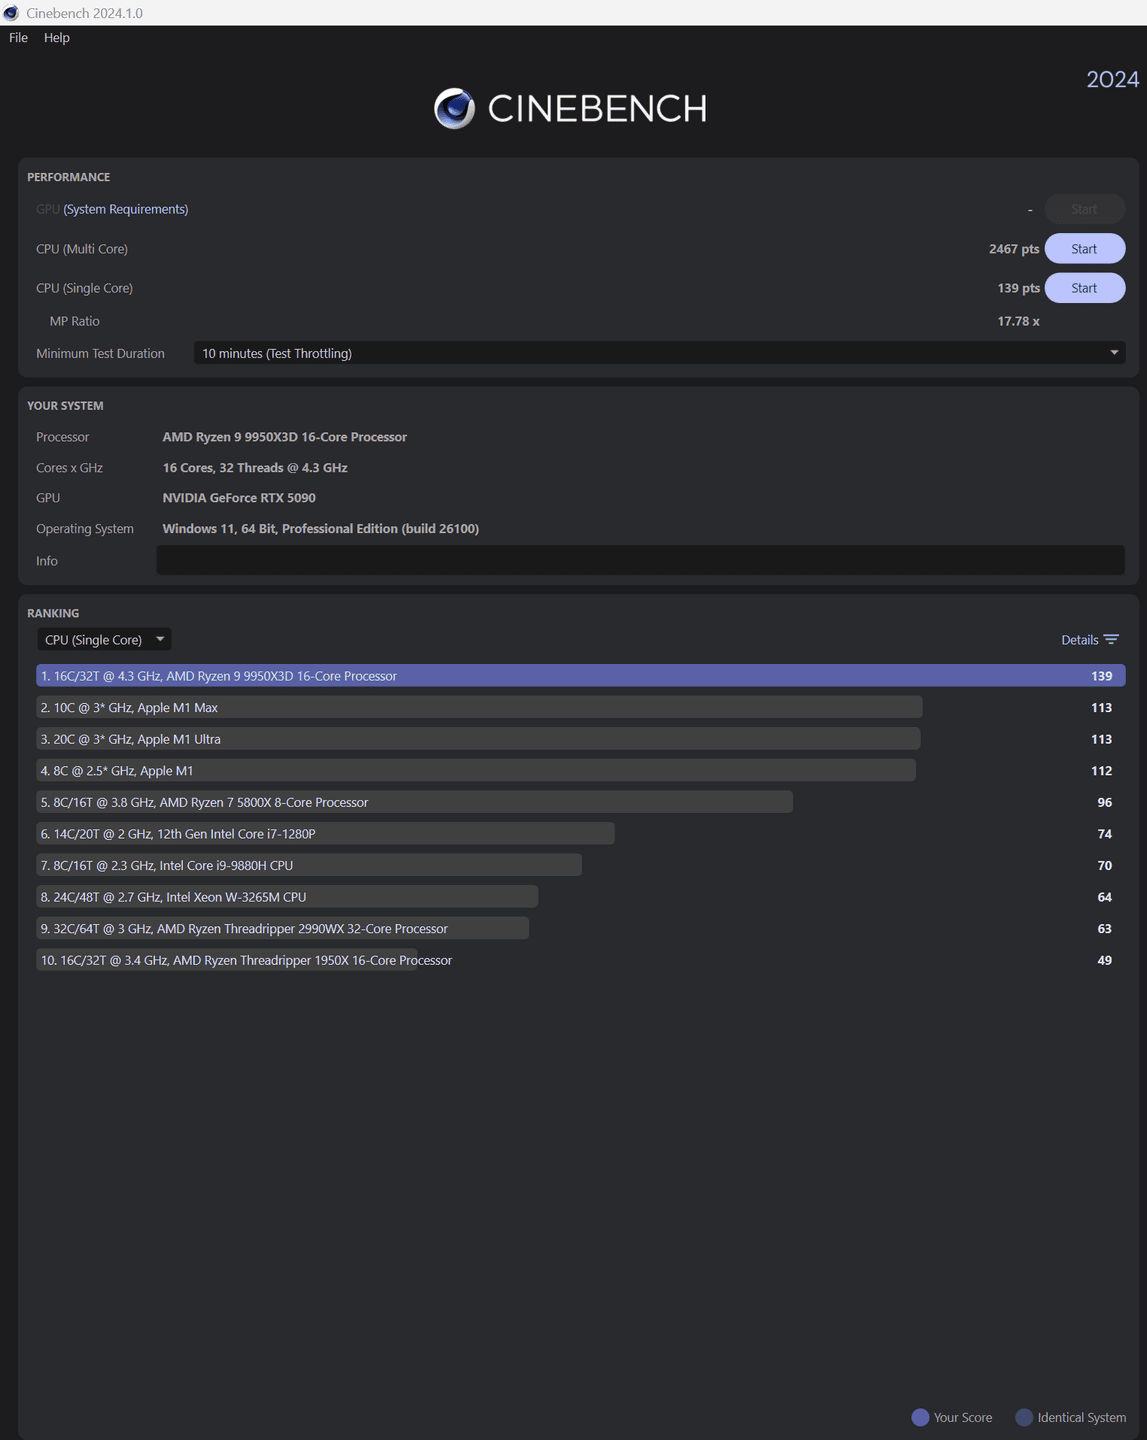Open the GPU System Requirements link
1147x1440 pixels.
126,209
